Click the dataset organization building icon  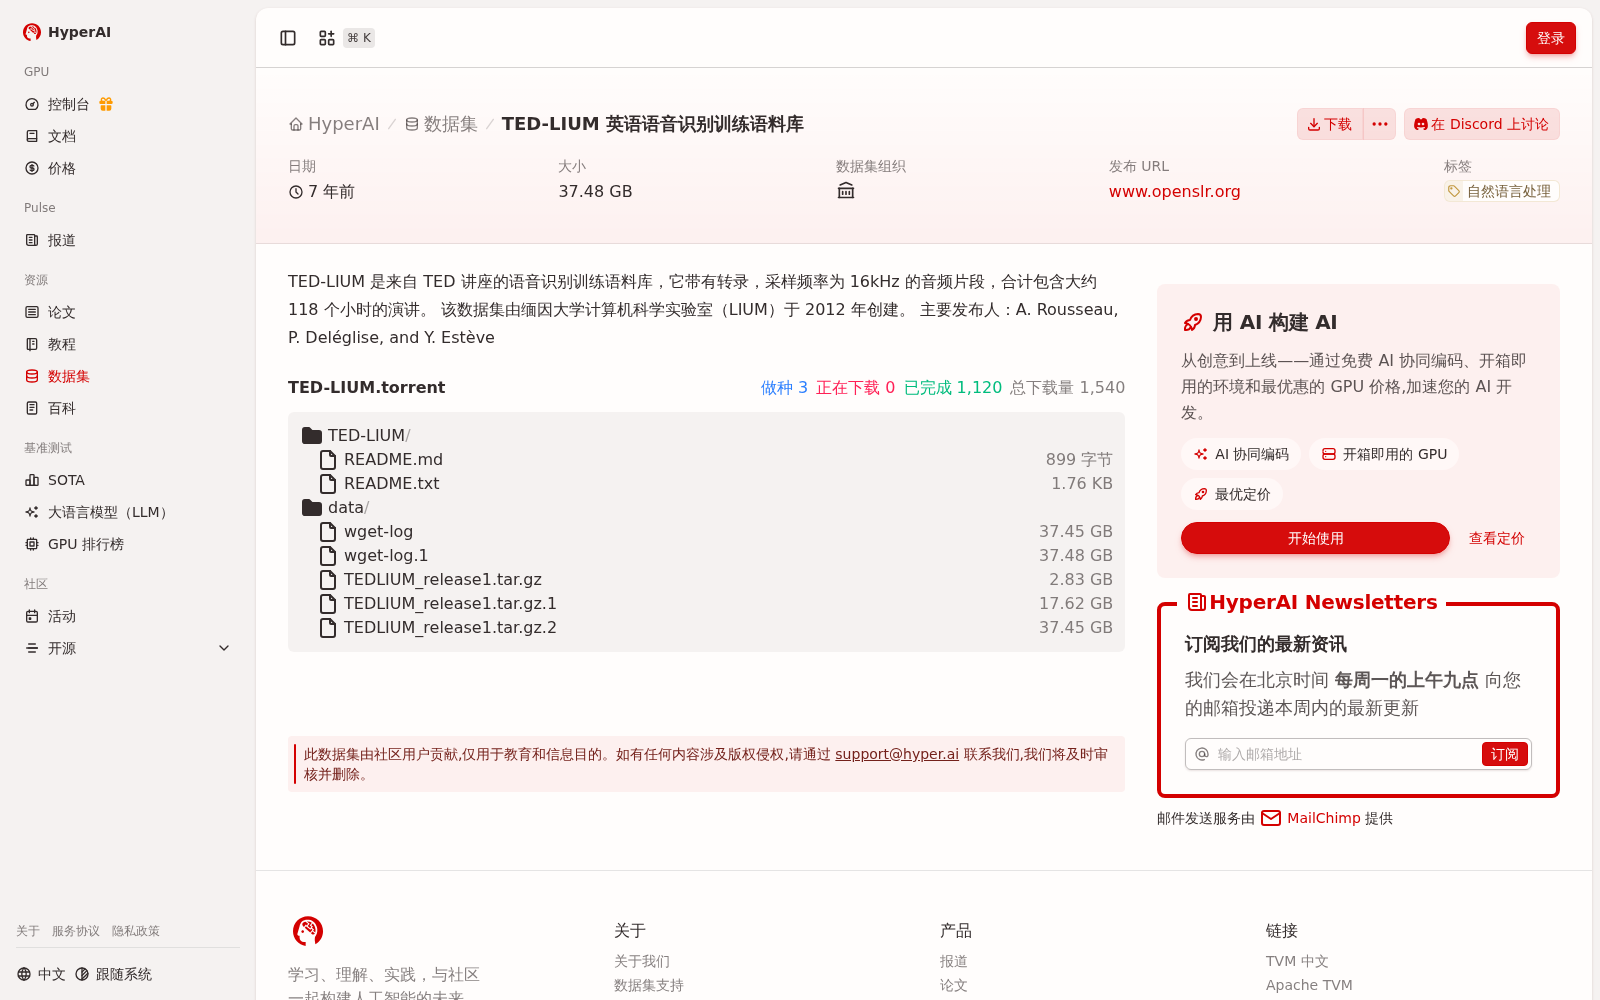(x=846, y=191)
